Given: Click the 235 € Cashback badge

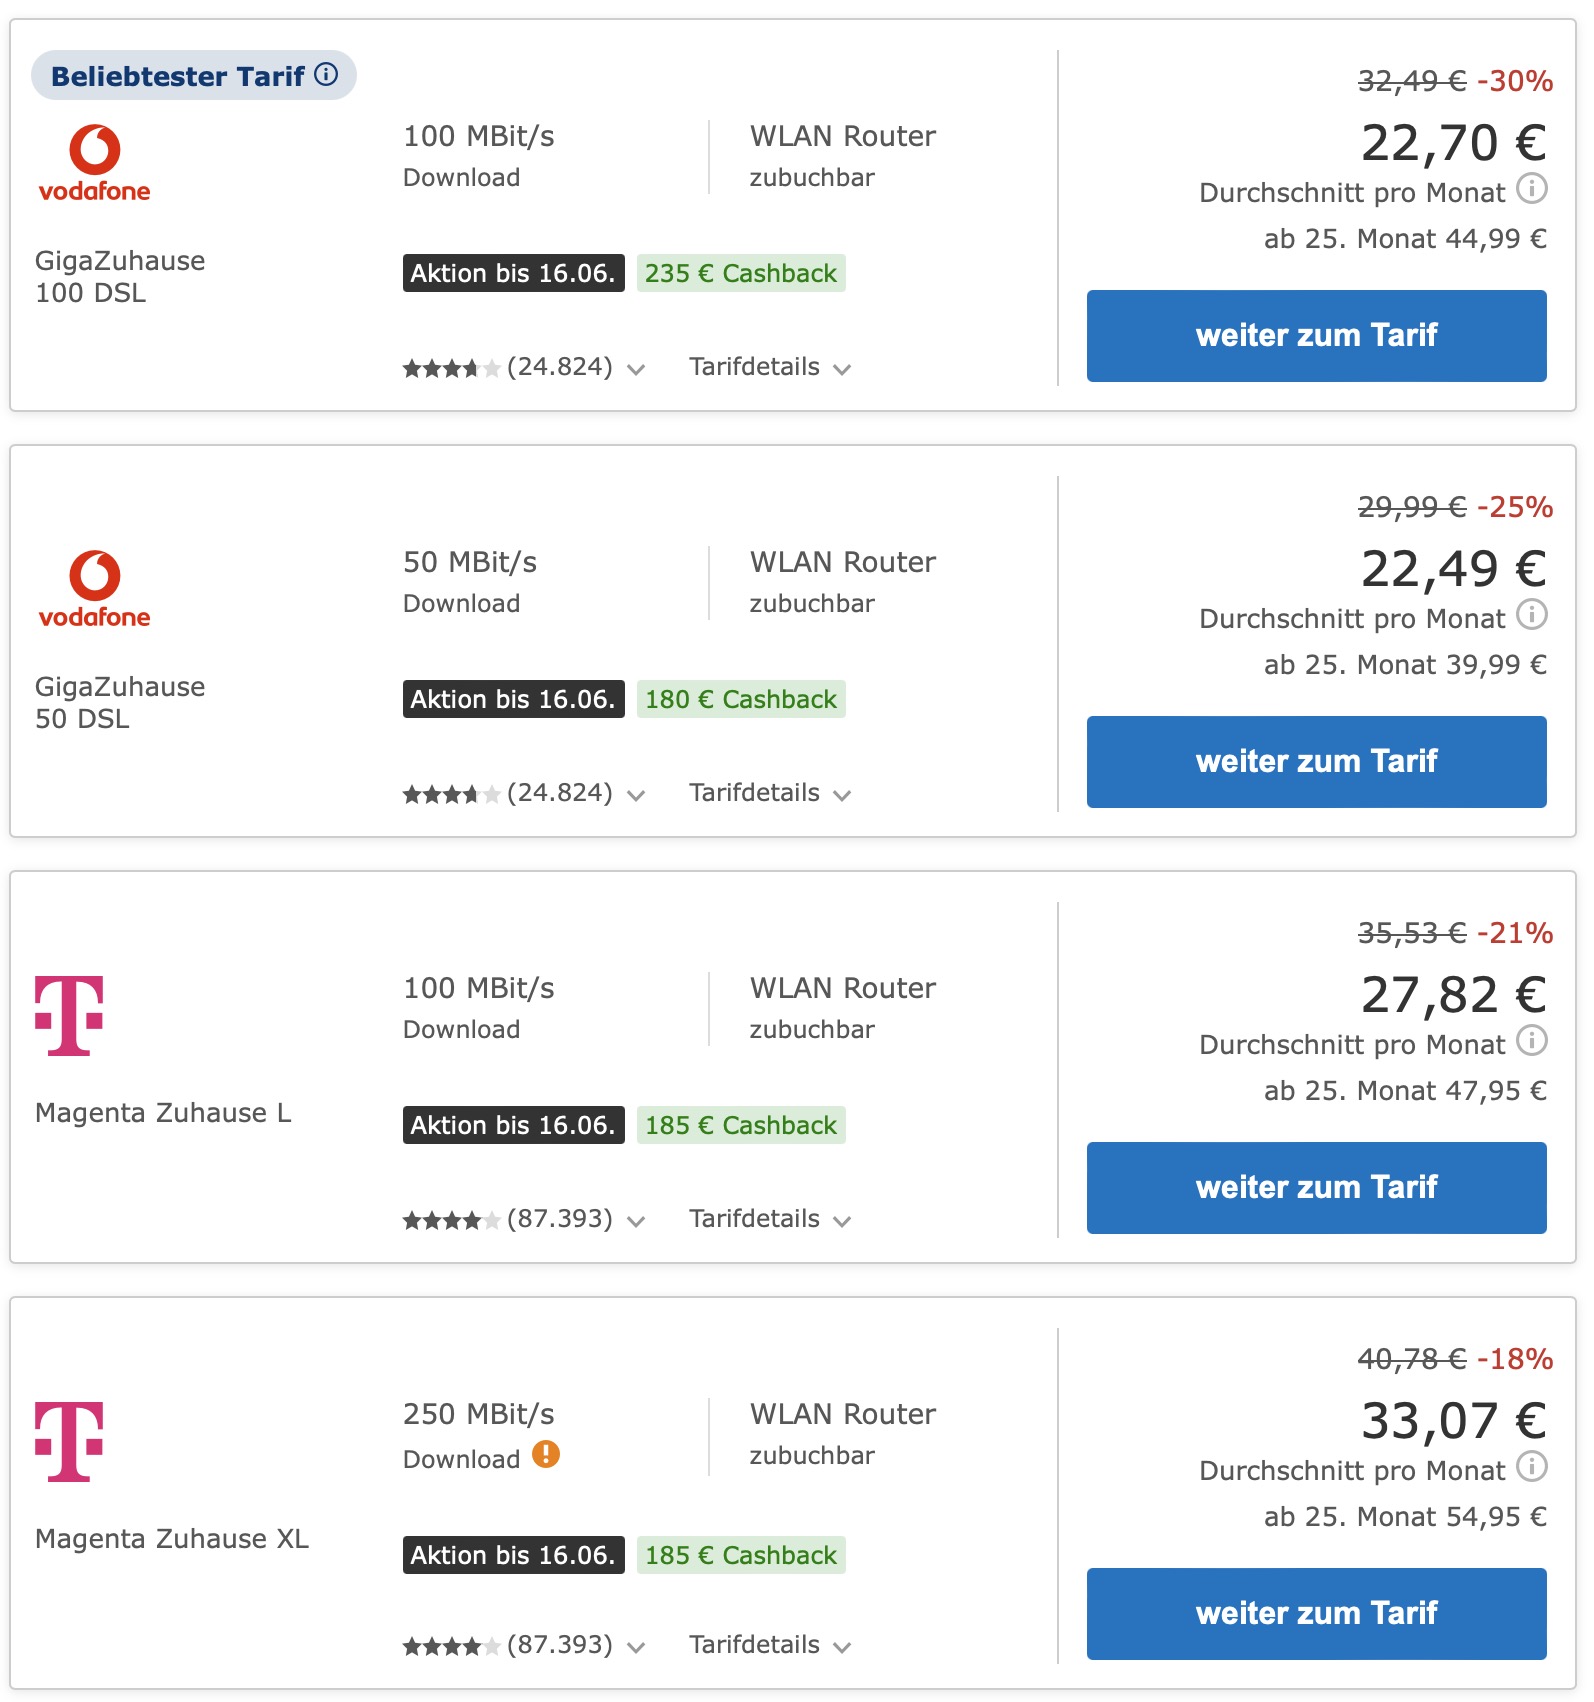Looking at the screenshot, I should click(x=741, y=273).
